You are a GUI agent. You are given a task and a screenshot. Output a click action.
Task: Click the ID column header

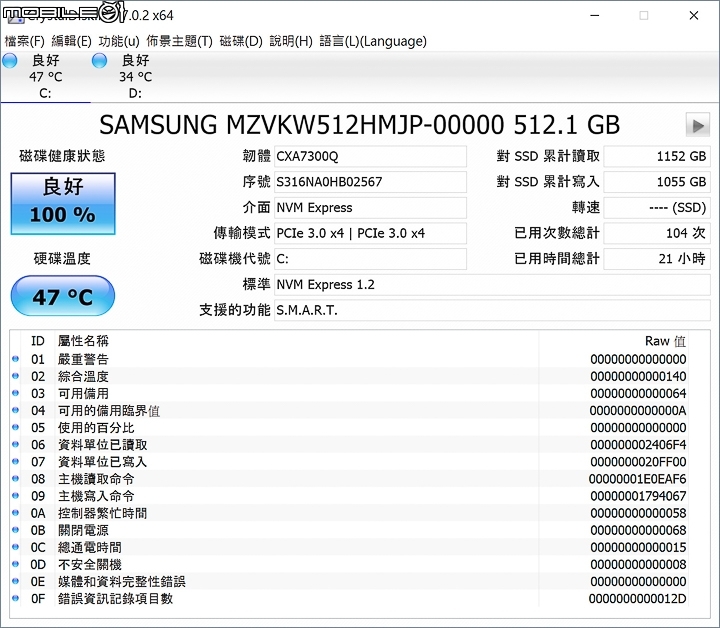38,341
